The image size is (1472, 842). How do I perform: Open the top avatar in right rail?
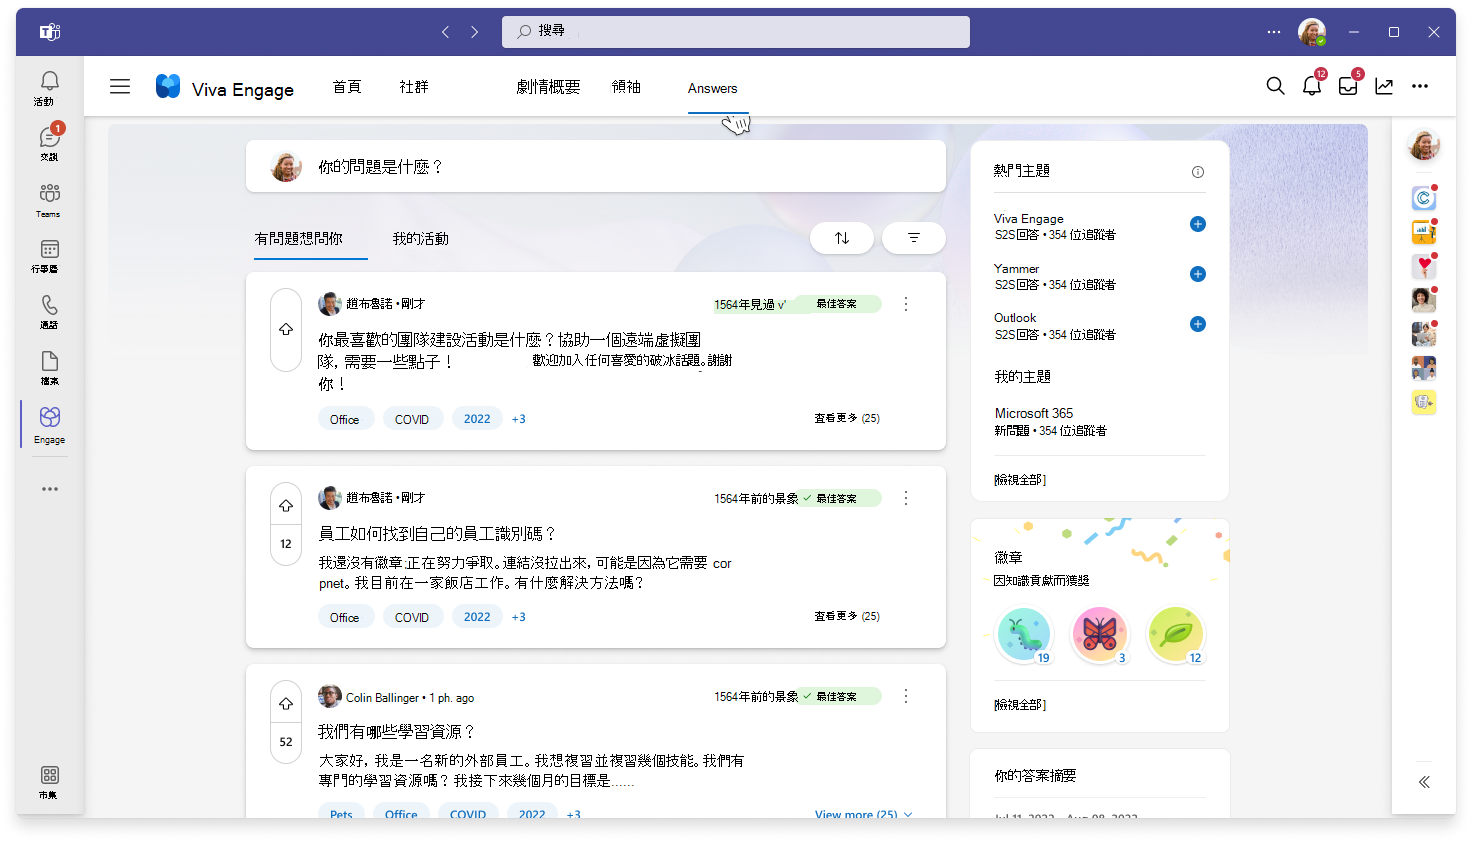pos(1424,145)
